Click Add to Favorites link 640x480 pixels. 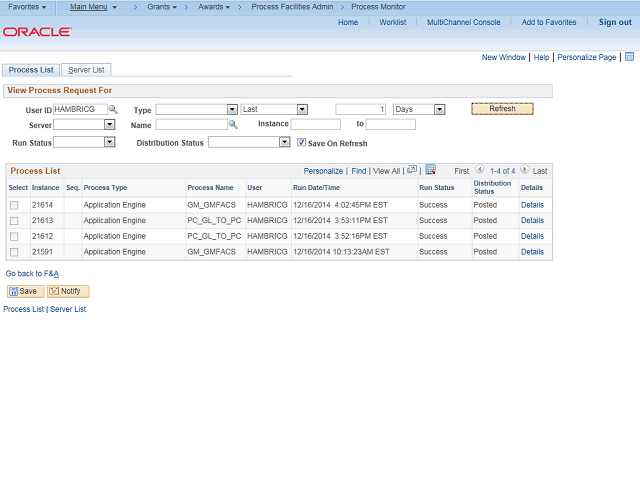click(x=549, y=22)
